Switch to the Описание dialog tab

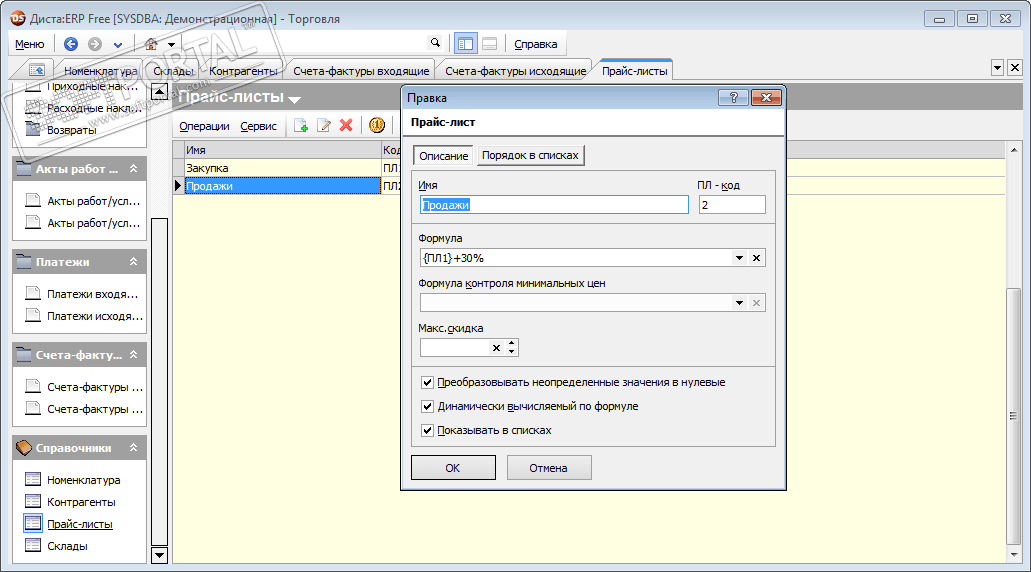click(x=443, y=156)
